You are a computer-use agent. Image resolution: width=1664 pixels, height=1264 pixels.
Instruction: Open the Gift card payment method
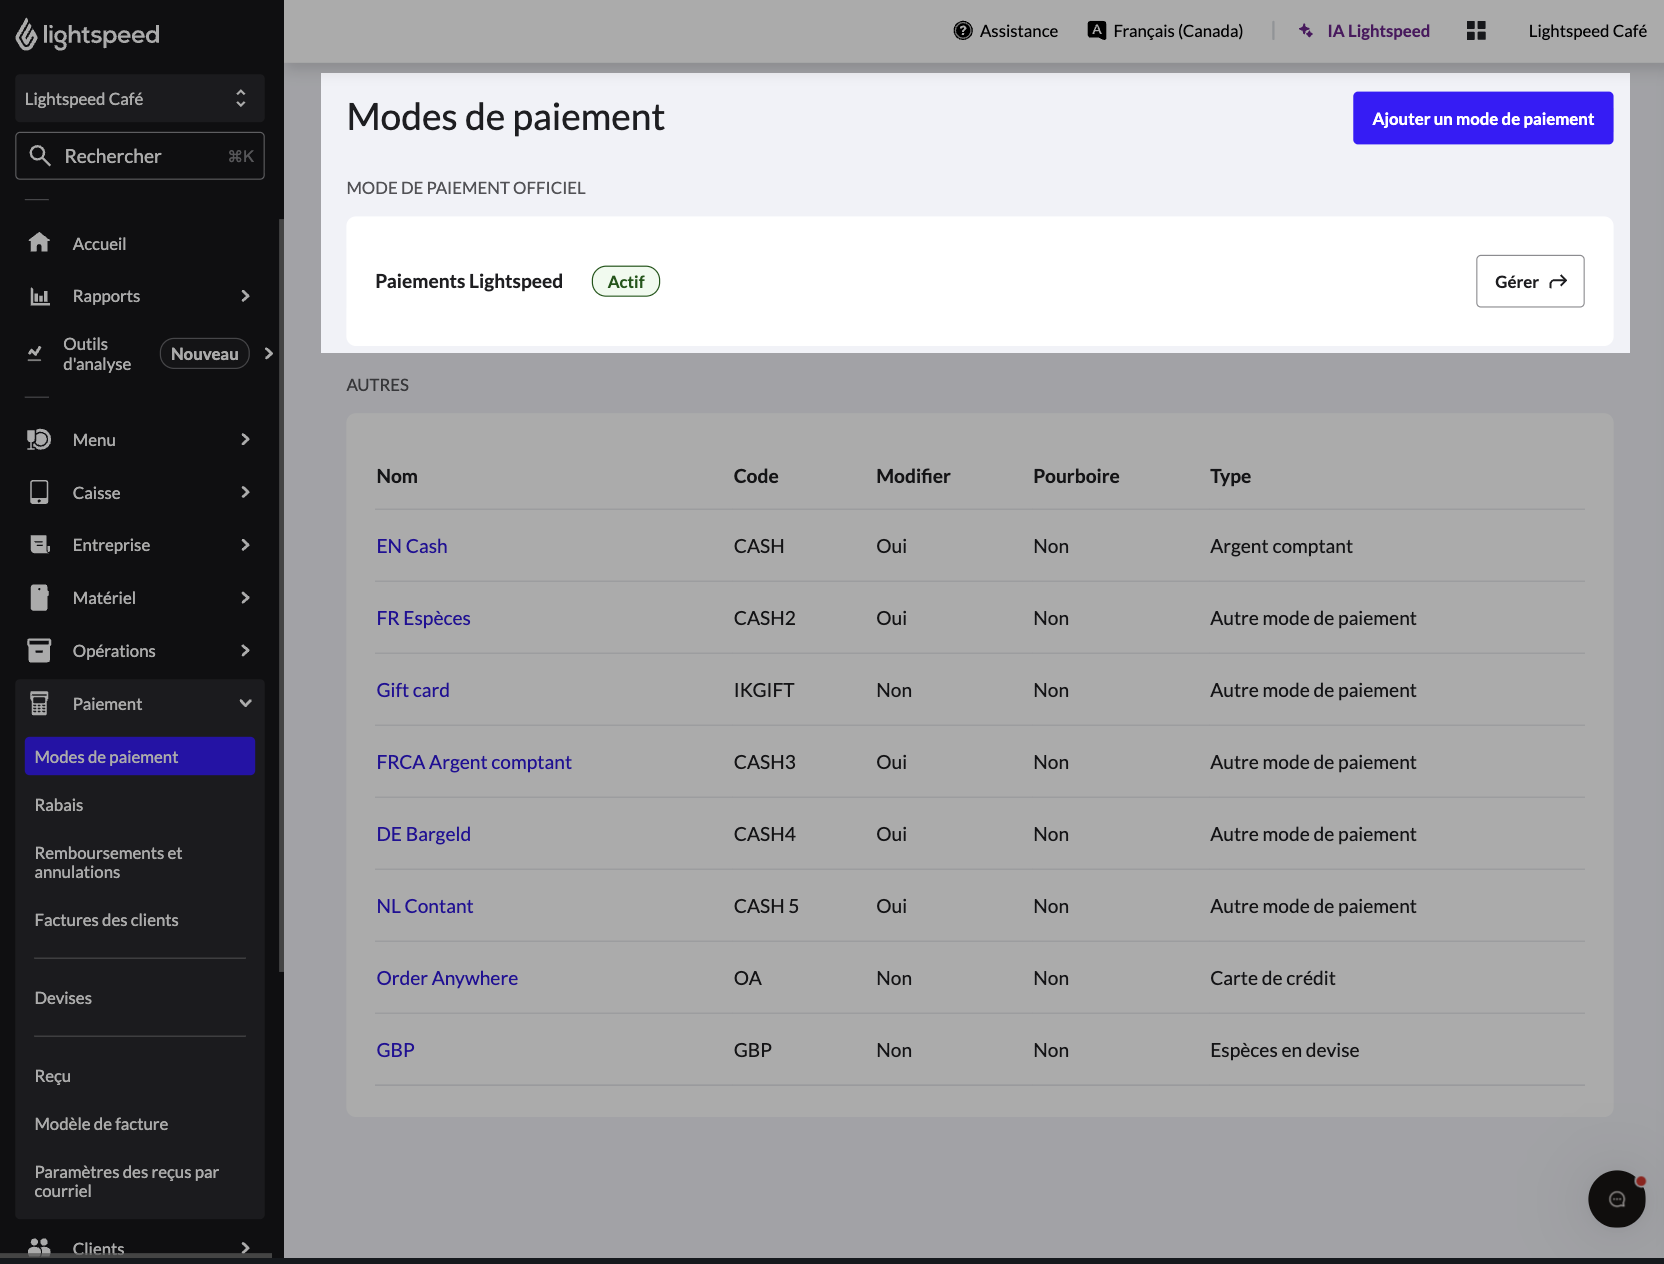coord(413,690)
